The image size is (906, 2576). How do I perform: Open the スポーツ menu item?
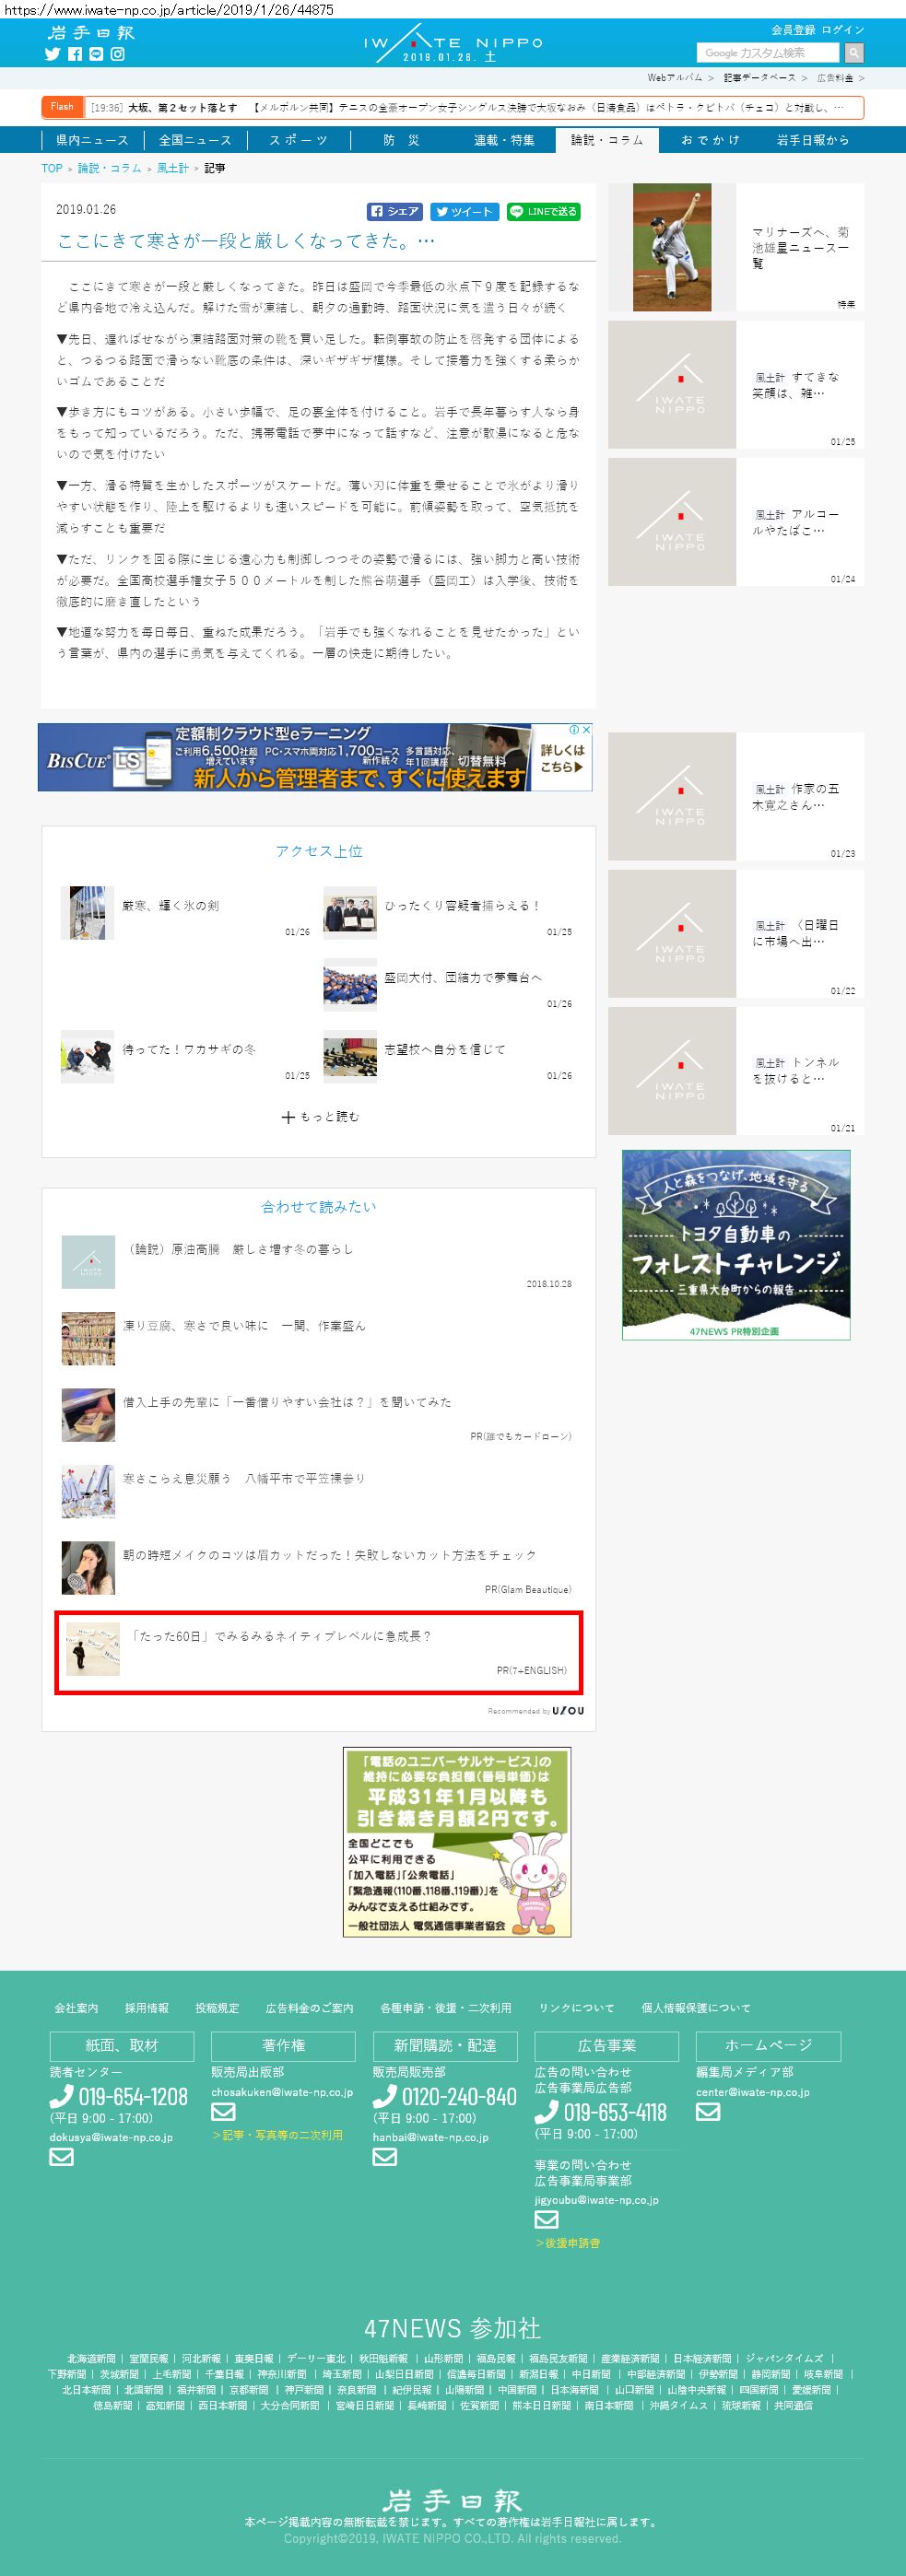coord(298,140)
